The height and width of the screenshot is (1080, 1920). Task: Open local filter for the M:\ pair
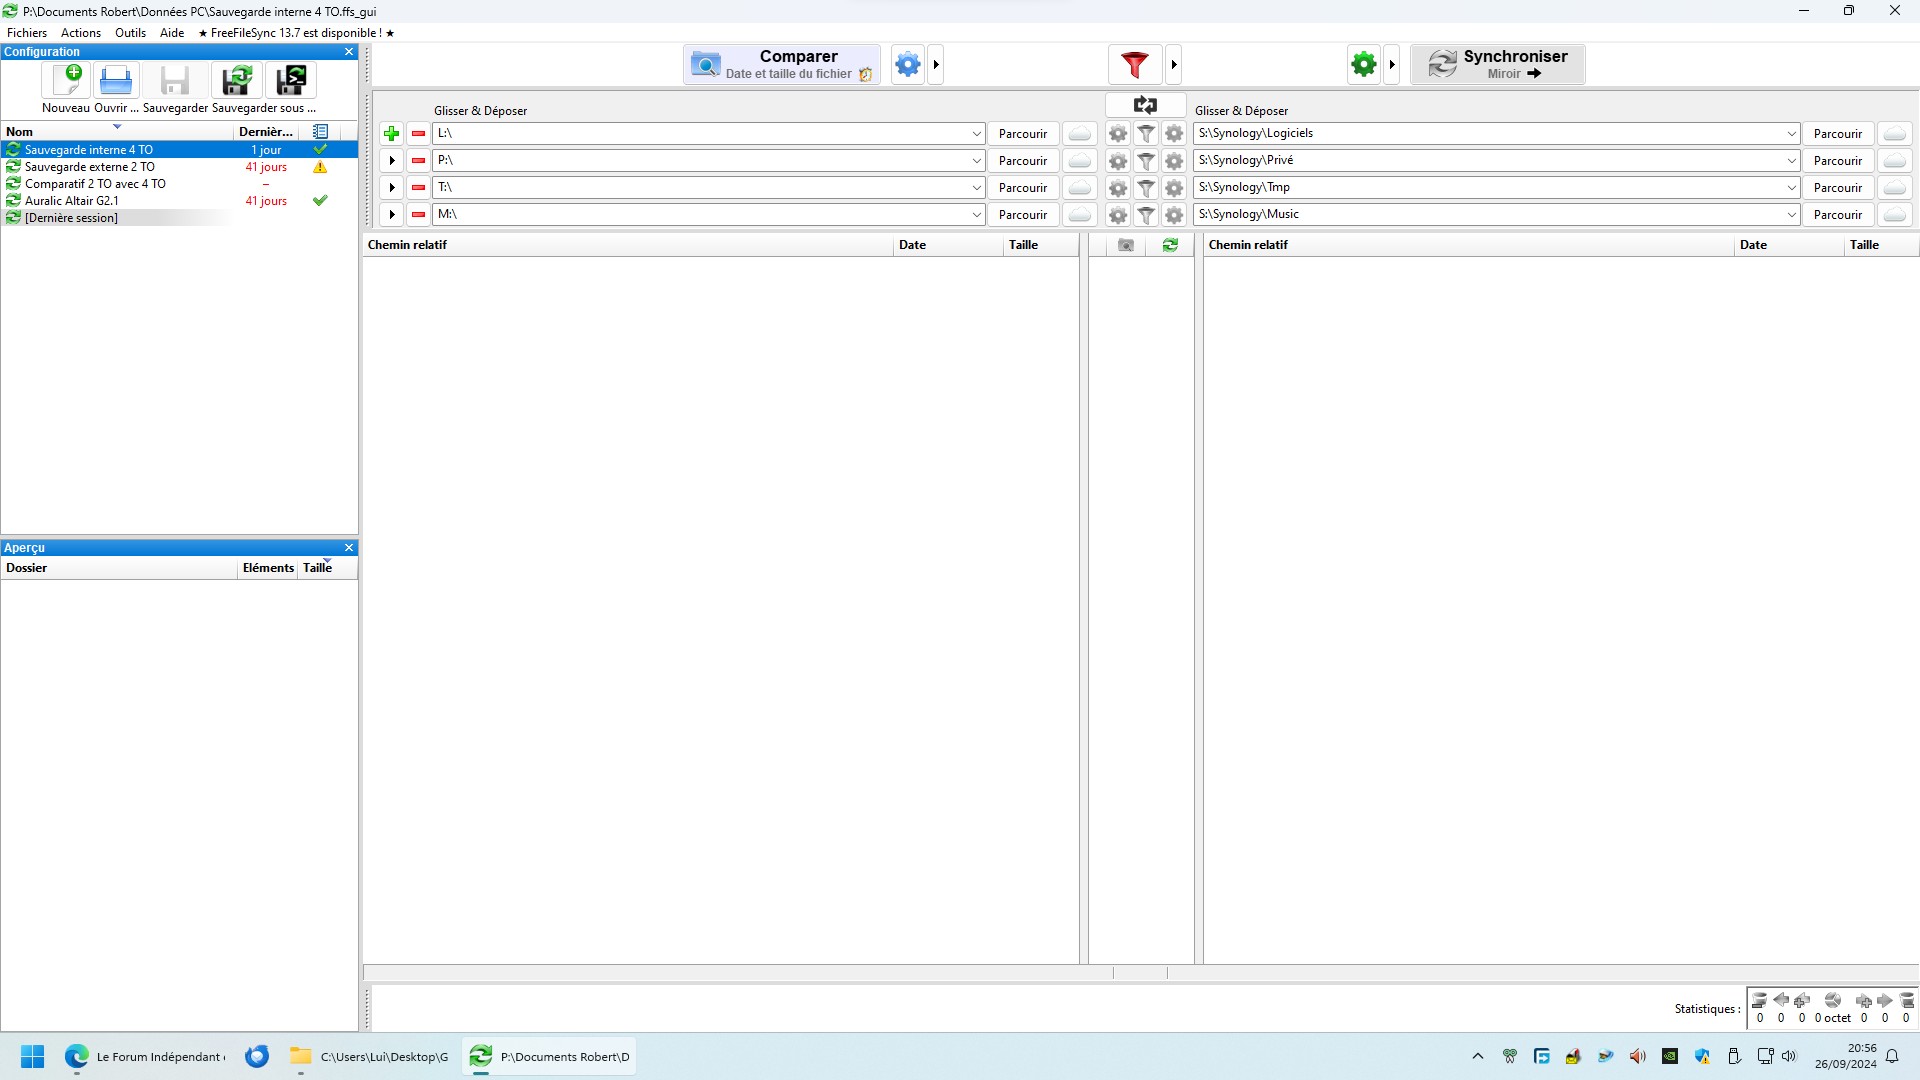click(1146, 215)
